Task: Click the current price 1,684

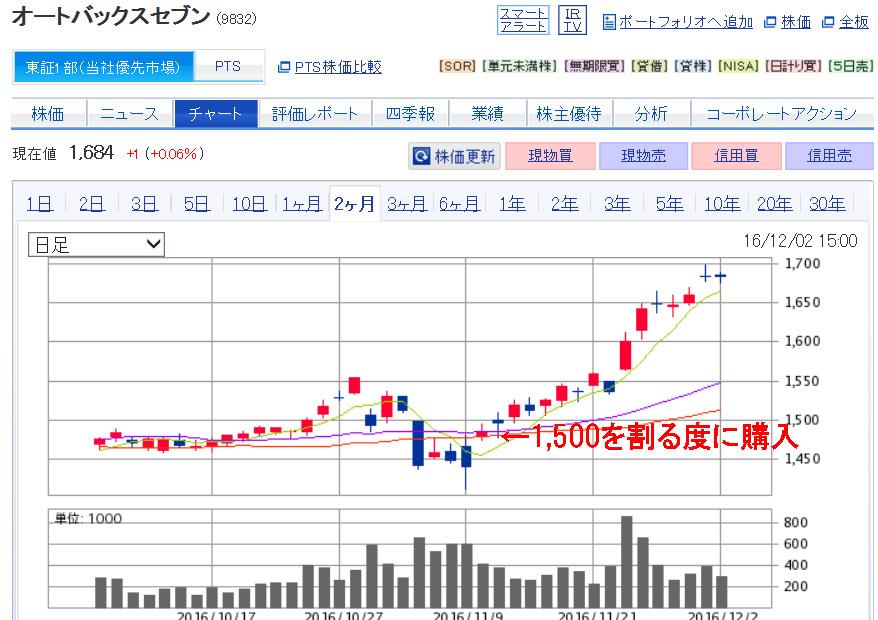Action: point(91,152)
